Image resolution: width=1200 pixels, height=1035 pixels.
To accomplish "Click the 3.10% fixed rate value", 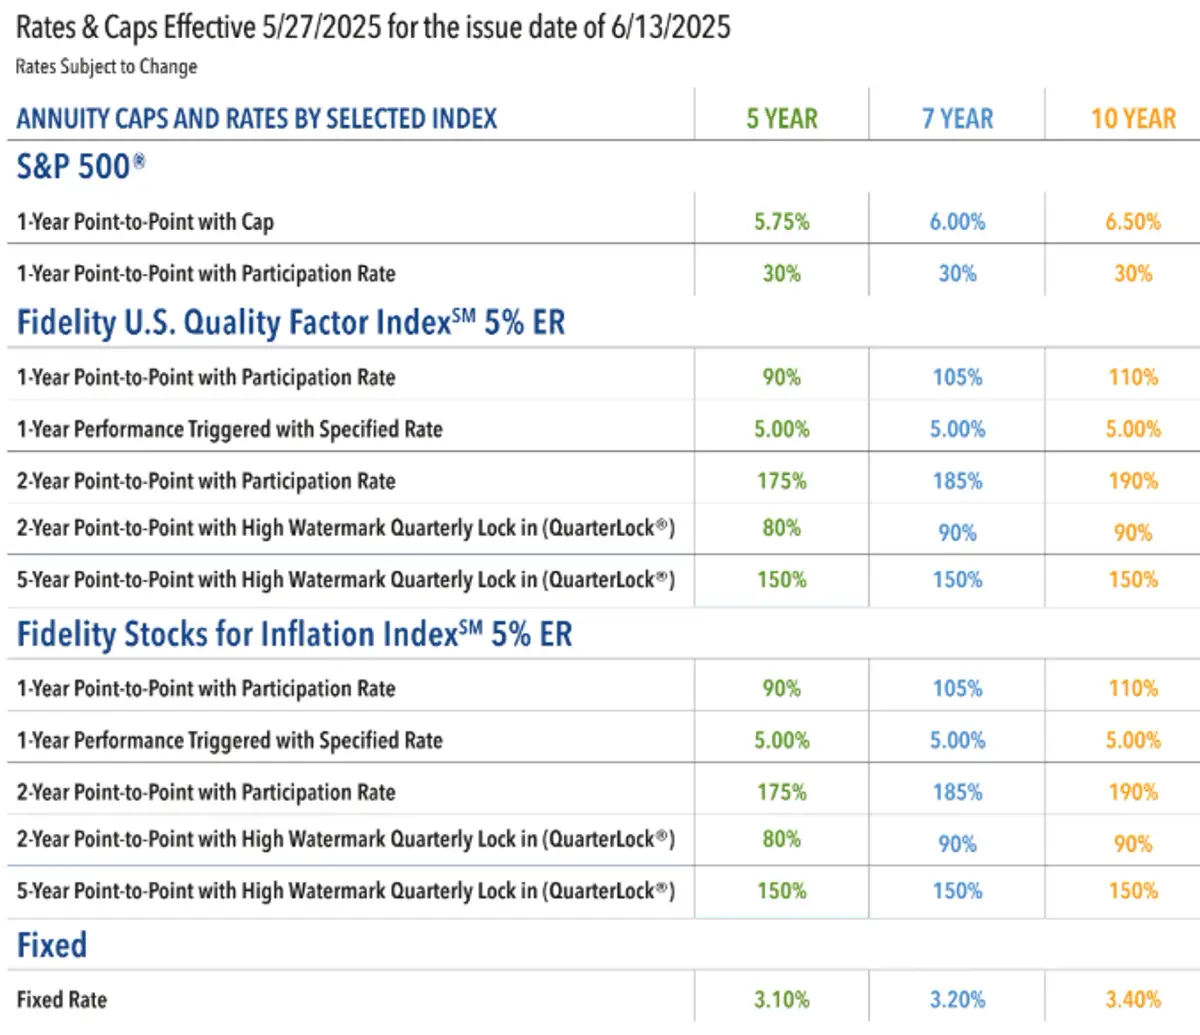I will 781,999.
